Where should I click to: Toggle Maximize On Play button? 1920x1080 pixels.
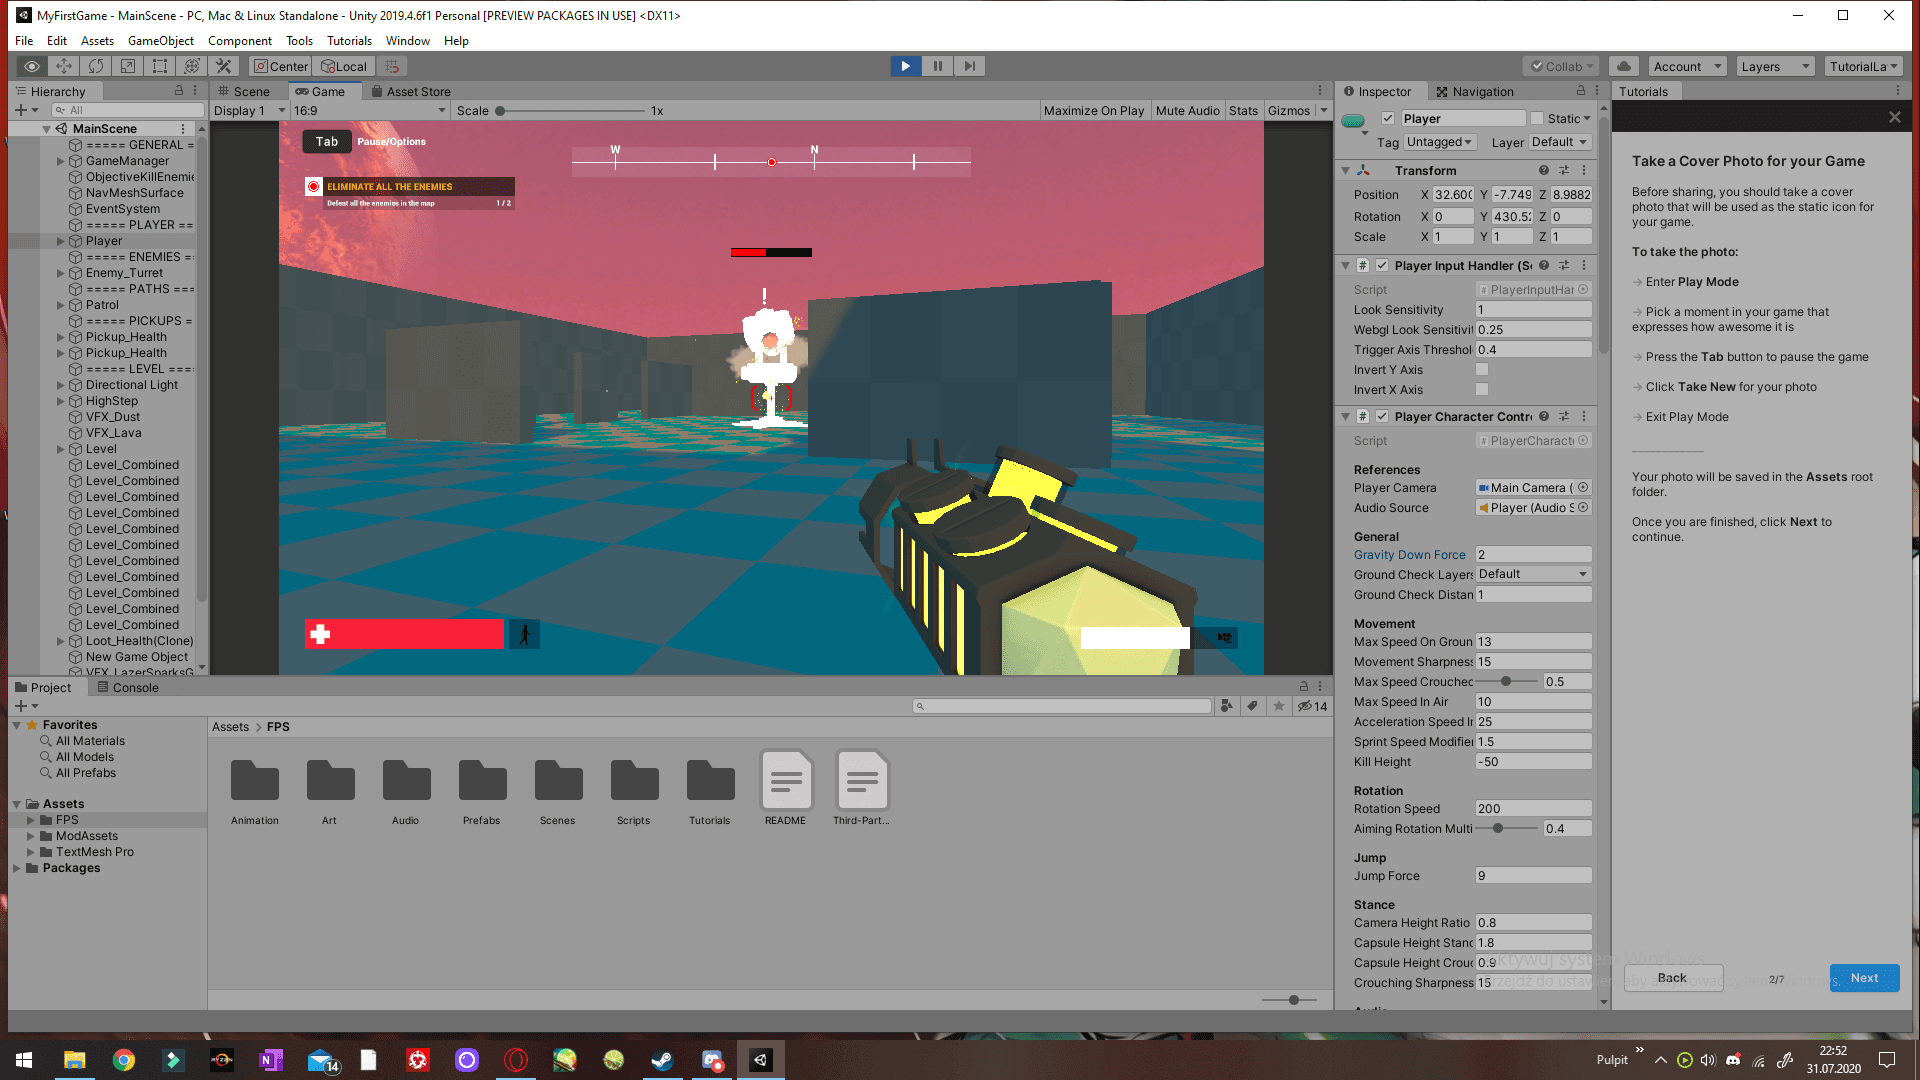[x=1093, y=111]
